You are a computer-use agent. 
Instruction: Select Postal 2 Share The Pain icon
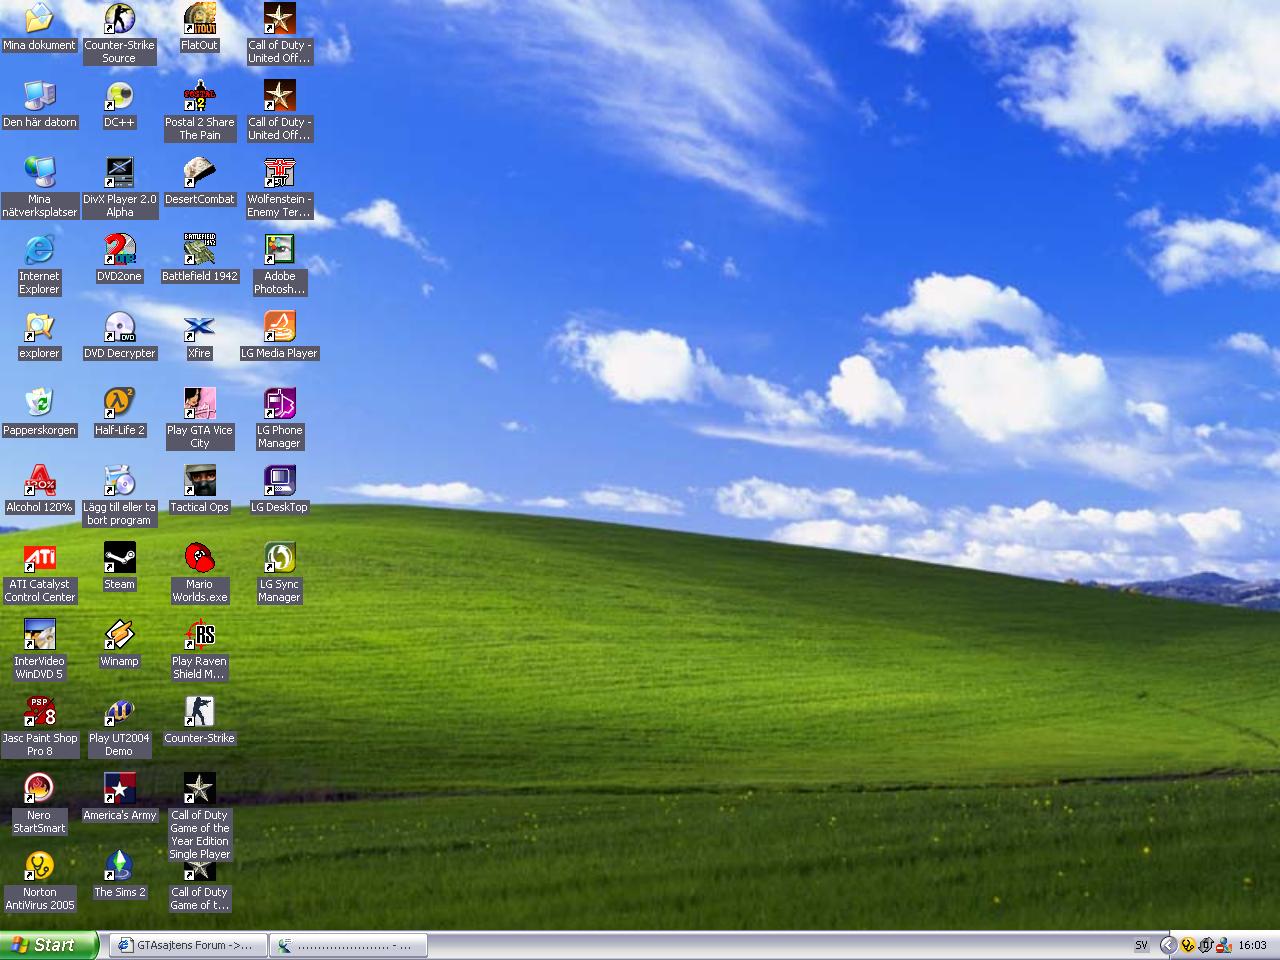(199, 95)
